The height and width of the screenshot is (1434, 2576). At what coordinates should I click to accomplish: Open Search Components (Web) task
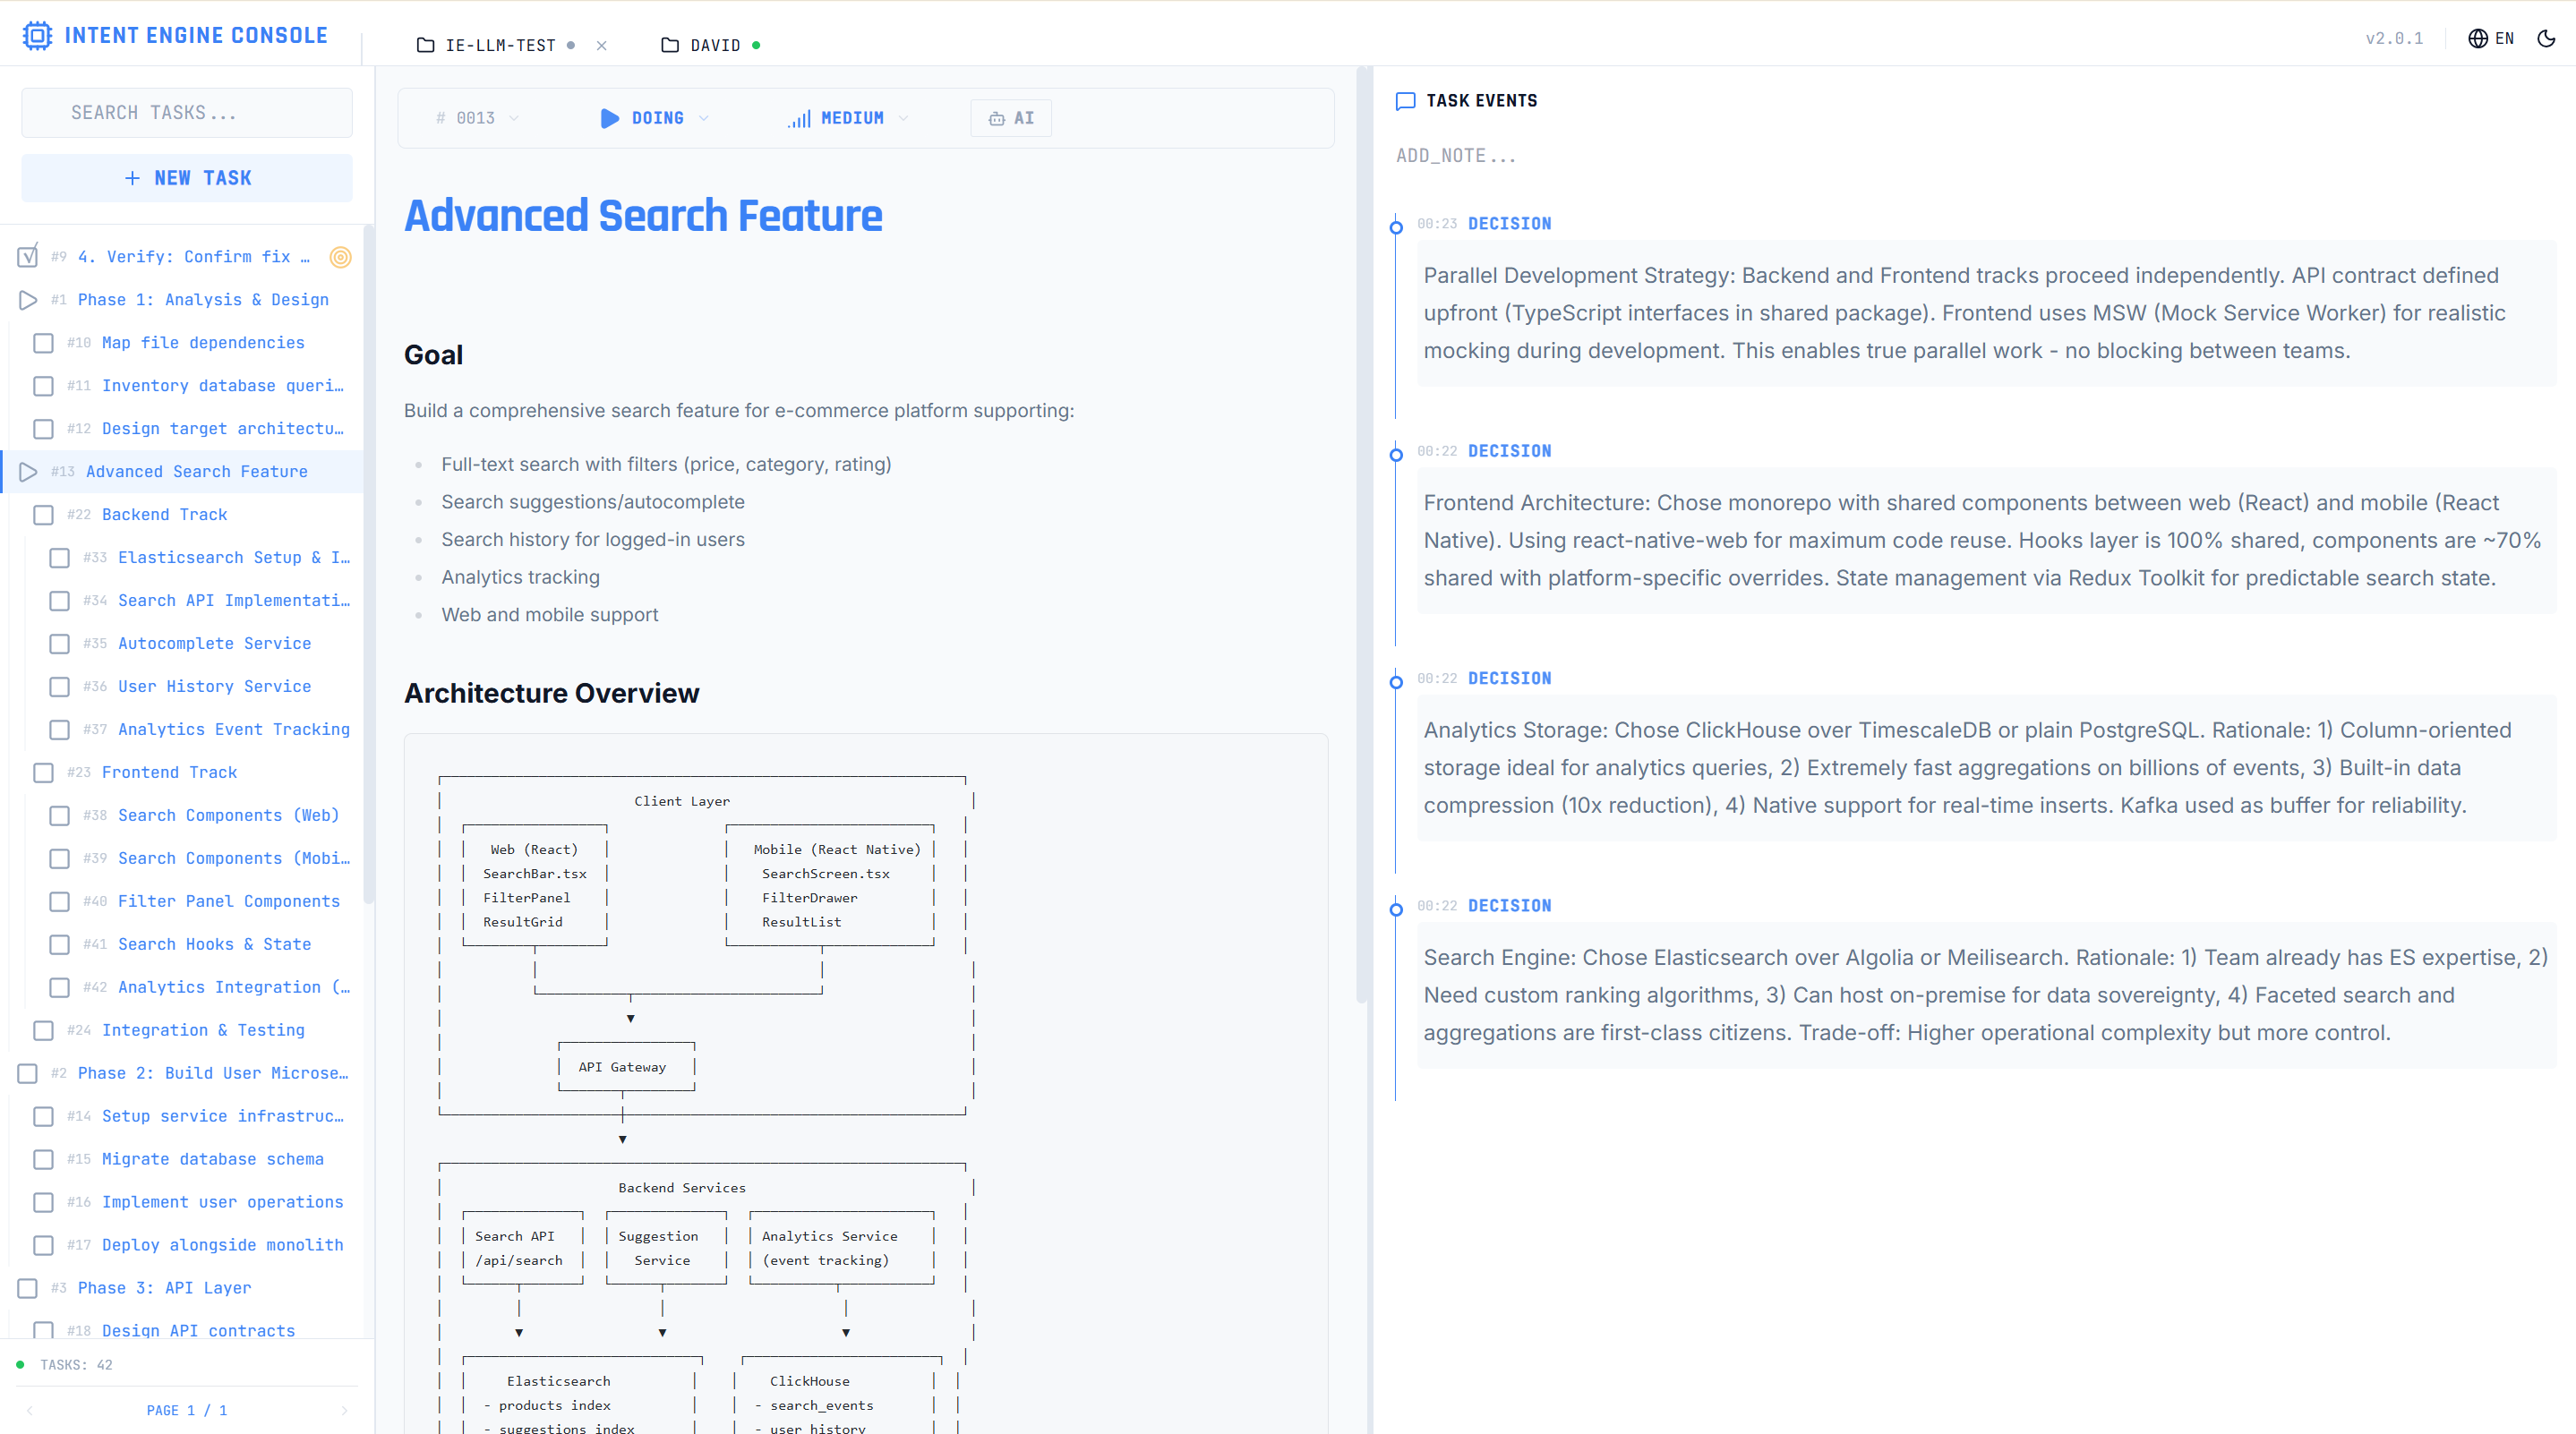coord(228,816)
